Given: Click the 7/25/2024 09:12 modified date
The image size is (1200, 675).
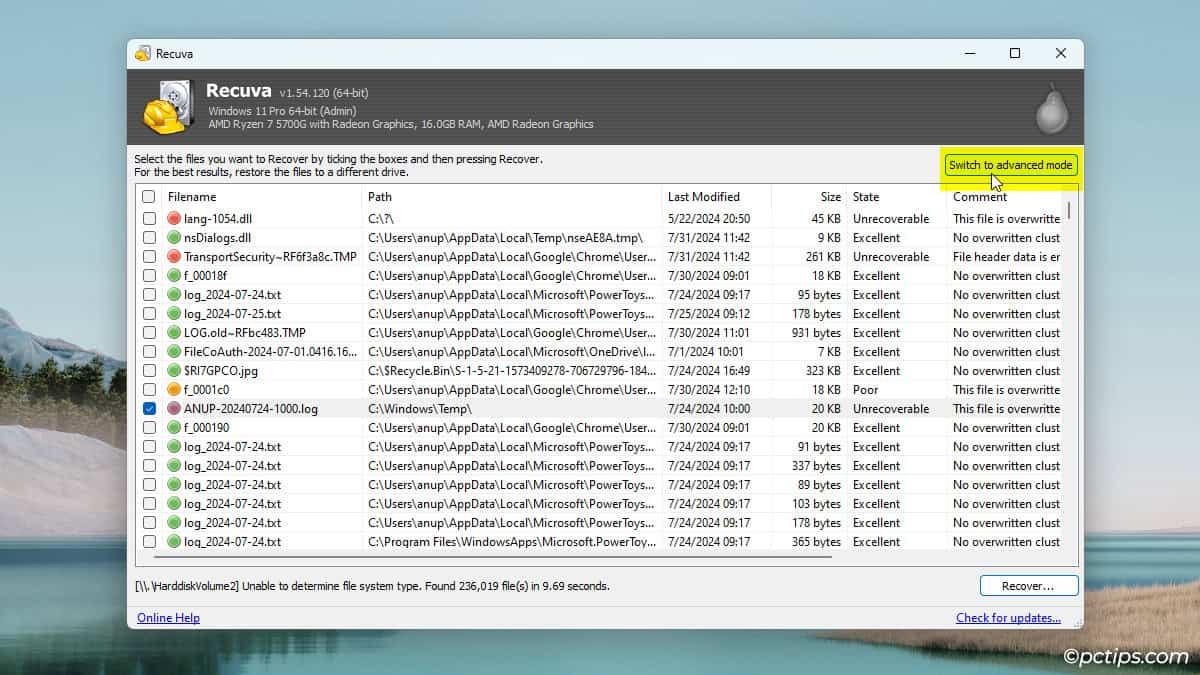Looking at the screenshot, I should [x=709, y=314].
